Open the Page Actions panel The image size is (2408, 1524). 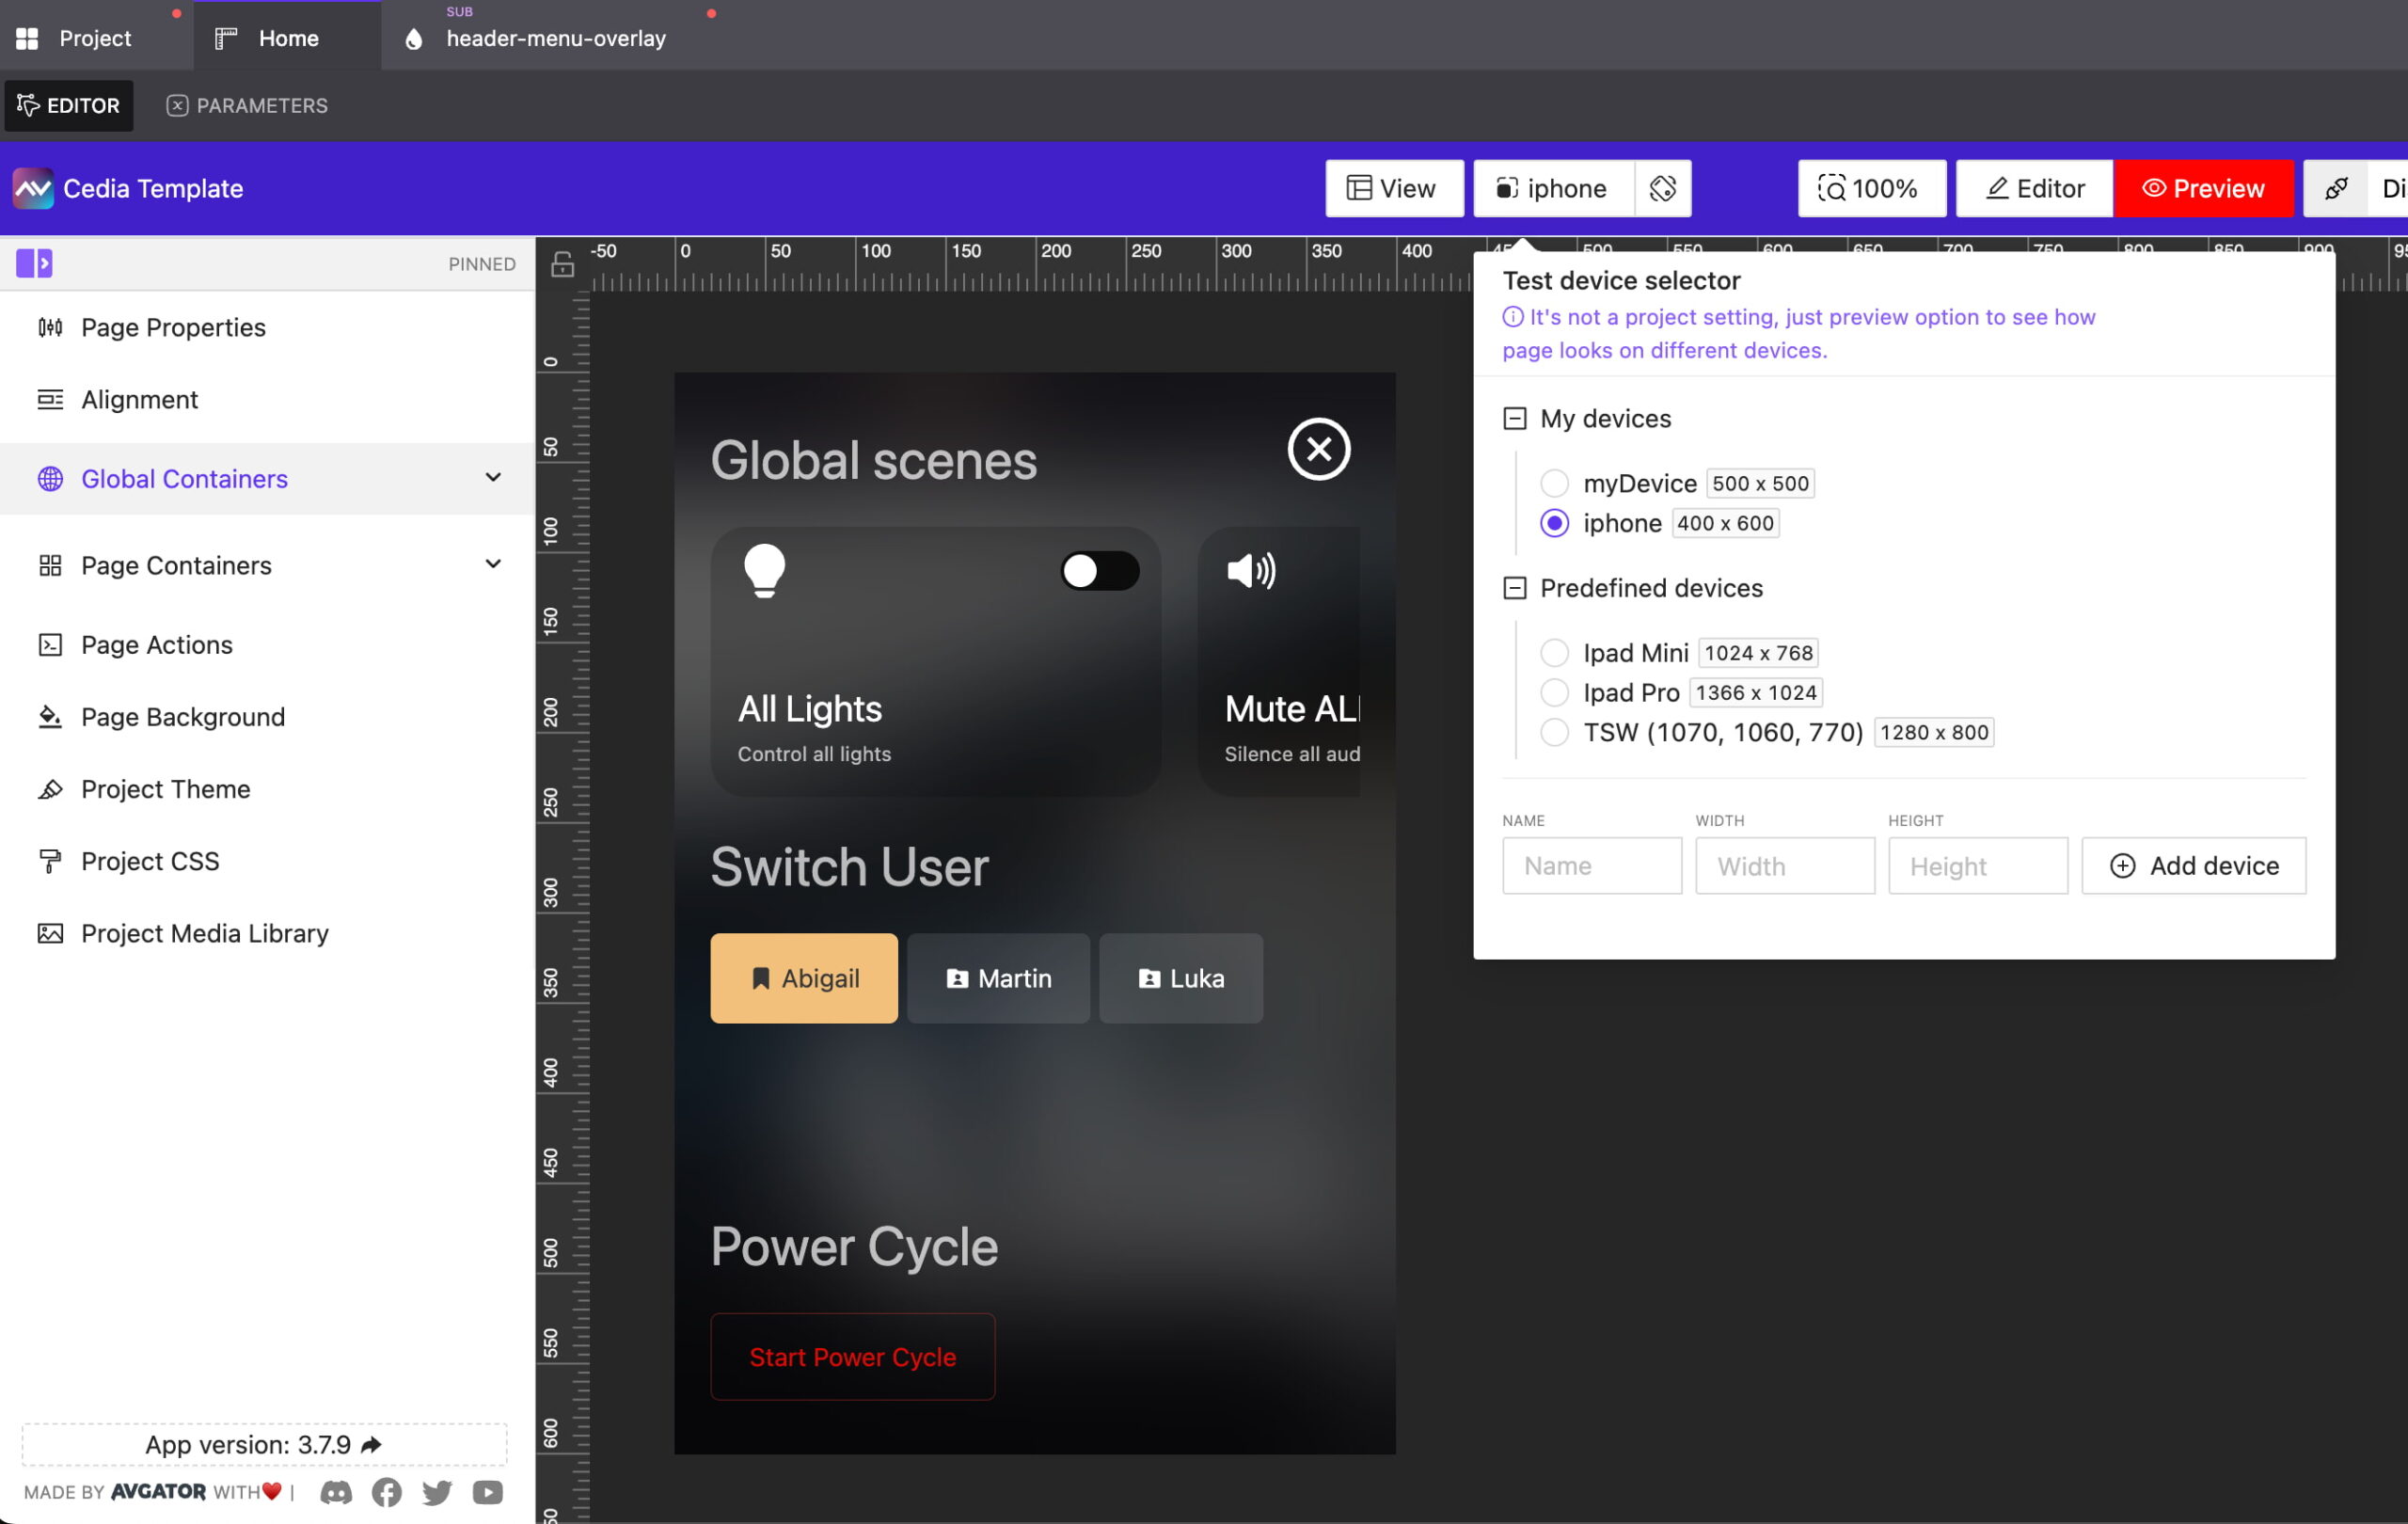157,645
